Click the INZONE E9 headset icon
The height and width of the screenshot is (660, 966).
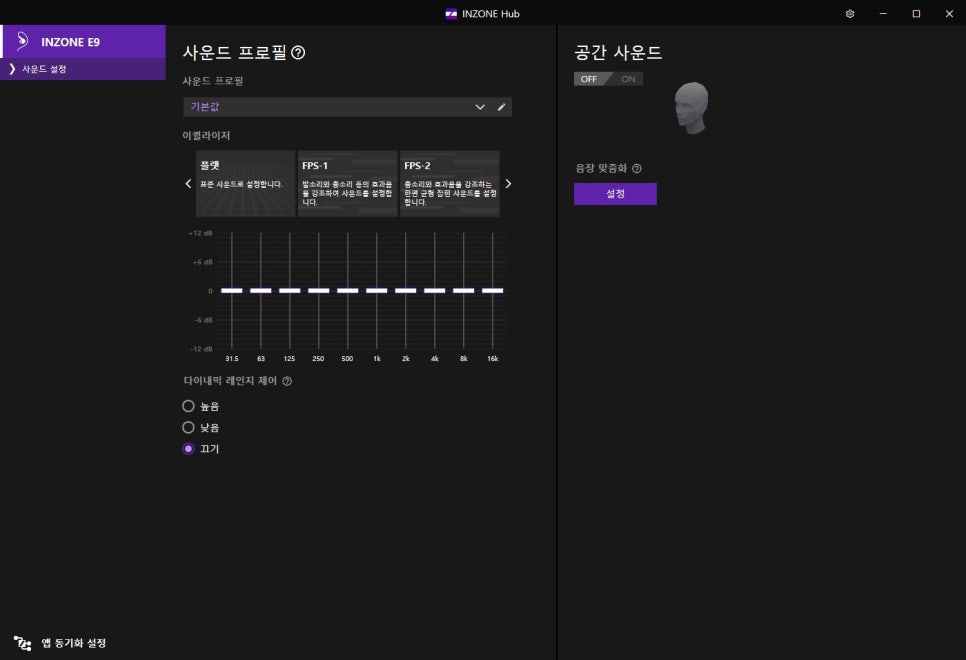[x=23, y=42]
